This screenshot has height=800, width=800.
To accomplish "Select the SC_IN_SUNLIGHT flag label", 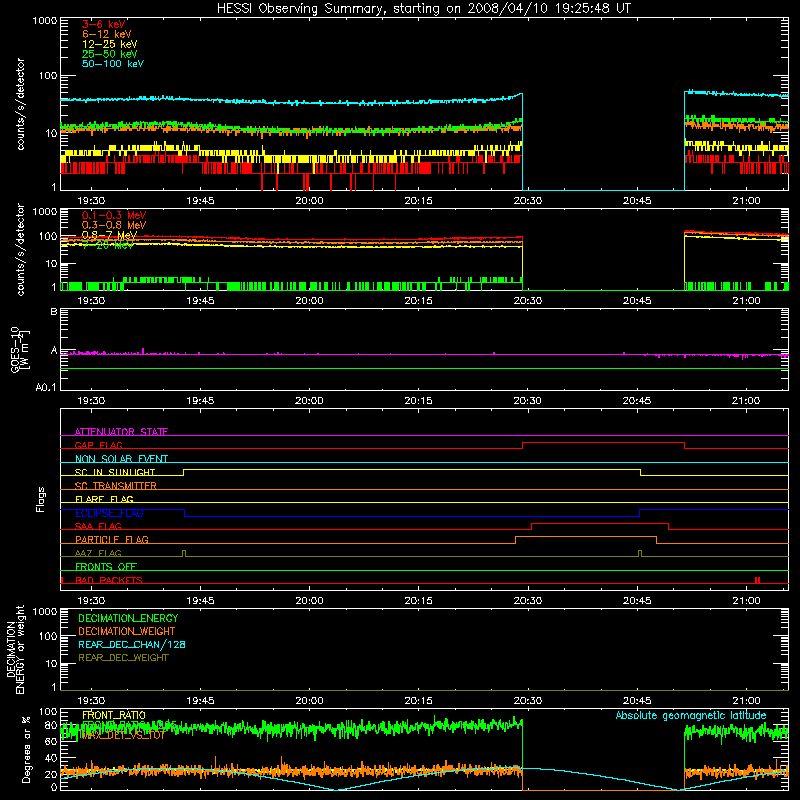I will tap(115, 472).
